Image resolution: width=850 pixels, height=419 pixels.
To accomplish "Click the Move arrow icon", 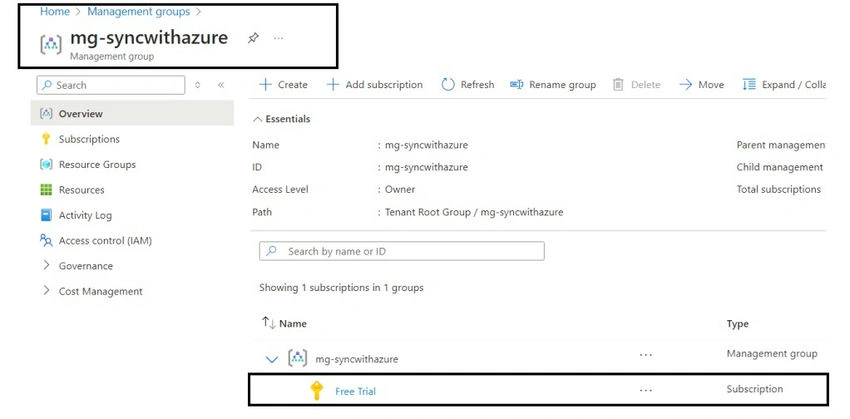I will click(686, 85).
